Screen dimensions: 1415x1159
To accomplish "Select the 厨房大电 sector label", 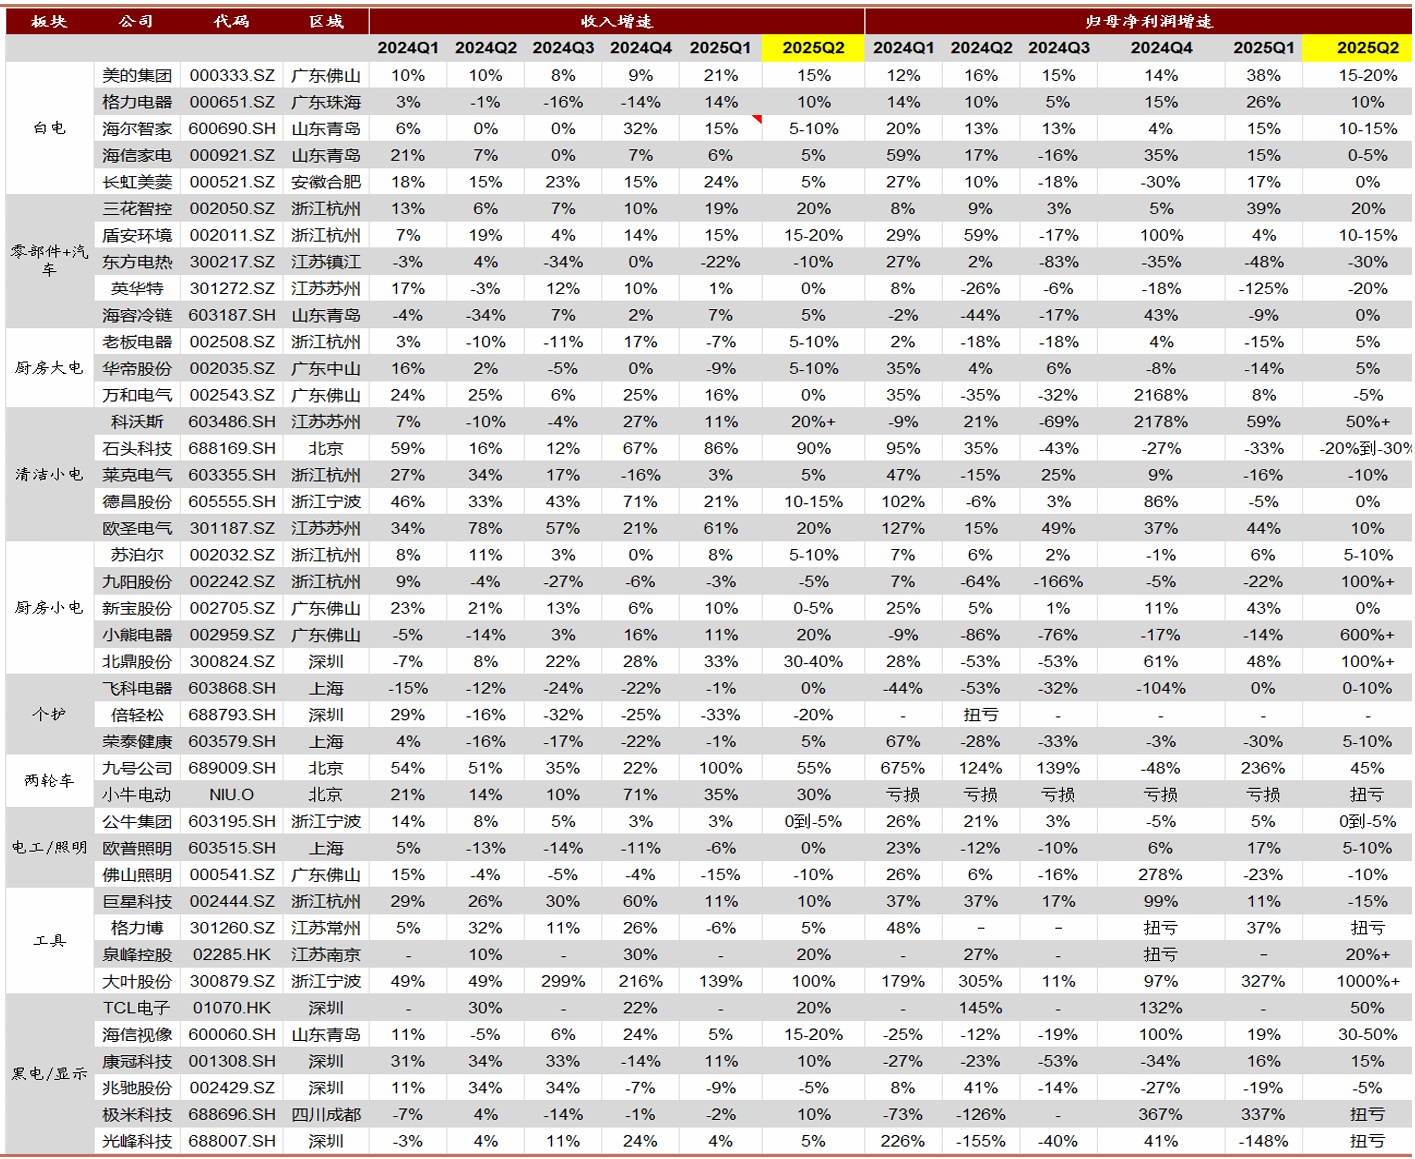I will point(49,368).
